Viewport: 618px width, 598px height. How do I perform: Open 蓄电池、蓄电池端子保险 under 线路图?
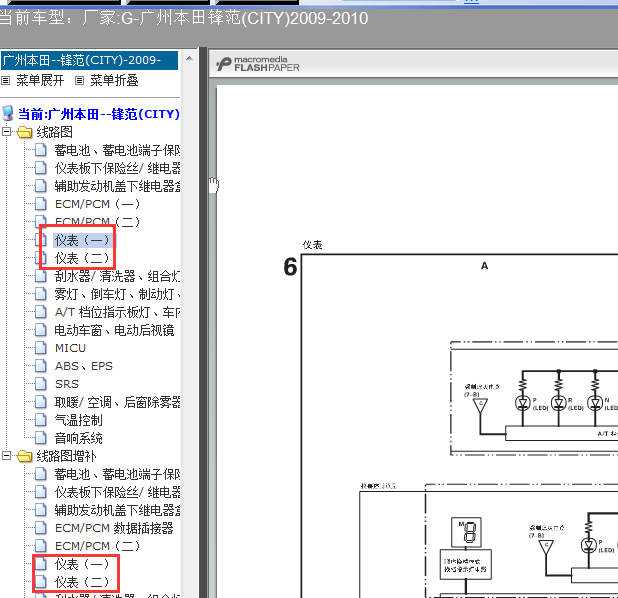117,150
